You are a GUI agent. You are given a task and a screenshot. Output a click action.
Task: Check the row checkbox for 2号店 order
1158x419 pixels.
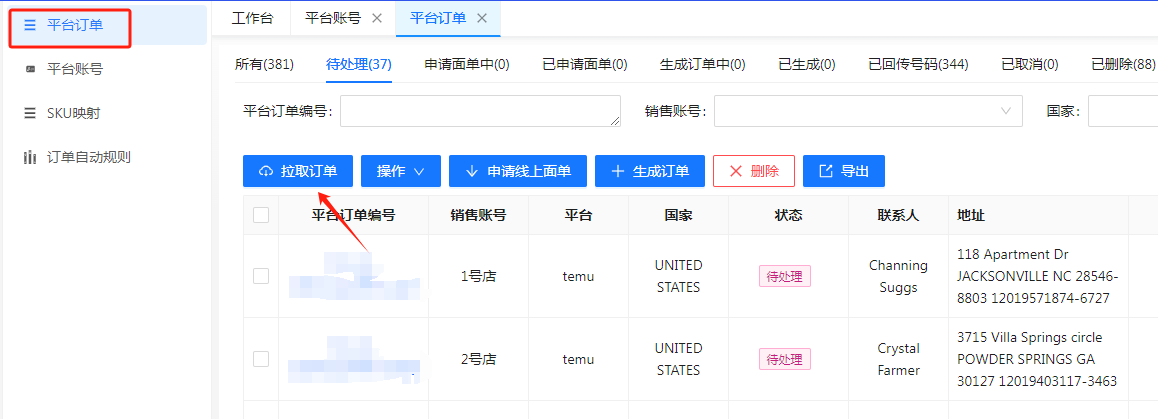(x=261, y=359)
